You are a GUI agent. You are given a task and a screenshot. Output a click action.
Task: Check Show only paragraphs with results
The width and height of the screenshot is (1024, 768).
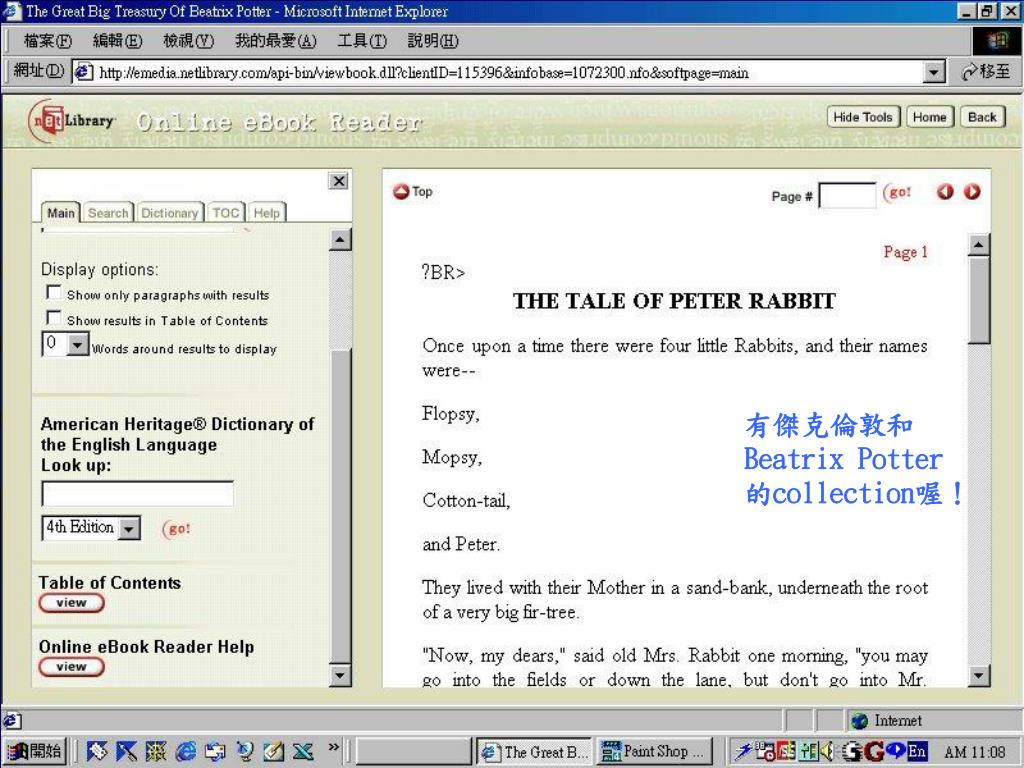click(54, 292)
